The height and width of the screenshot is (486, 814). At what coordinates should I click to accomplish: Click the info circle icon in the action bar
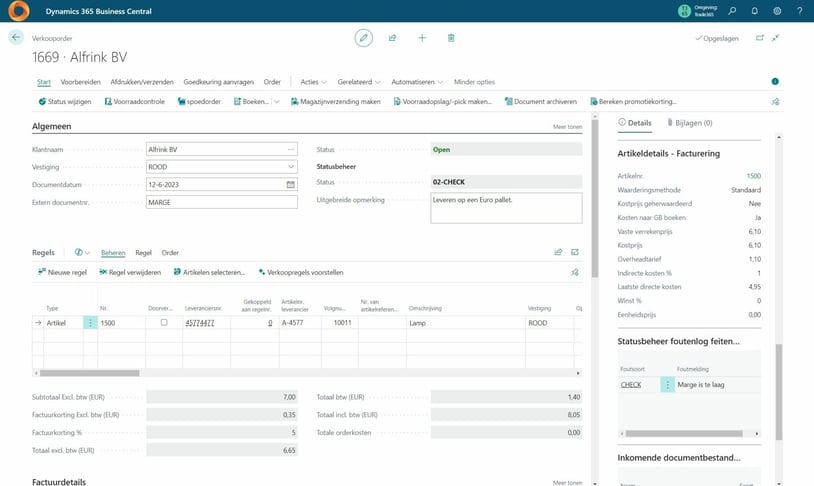[x=775, y=82]
